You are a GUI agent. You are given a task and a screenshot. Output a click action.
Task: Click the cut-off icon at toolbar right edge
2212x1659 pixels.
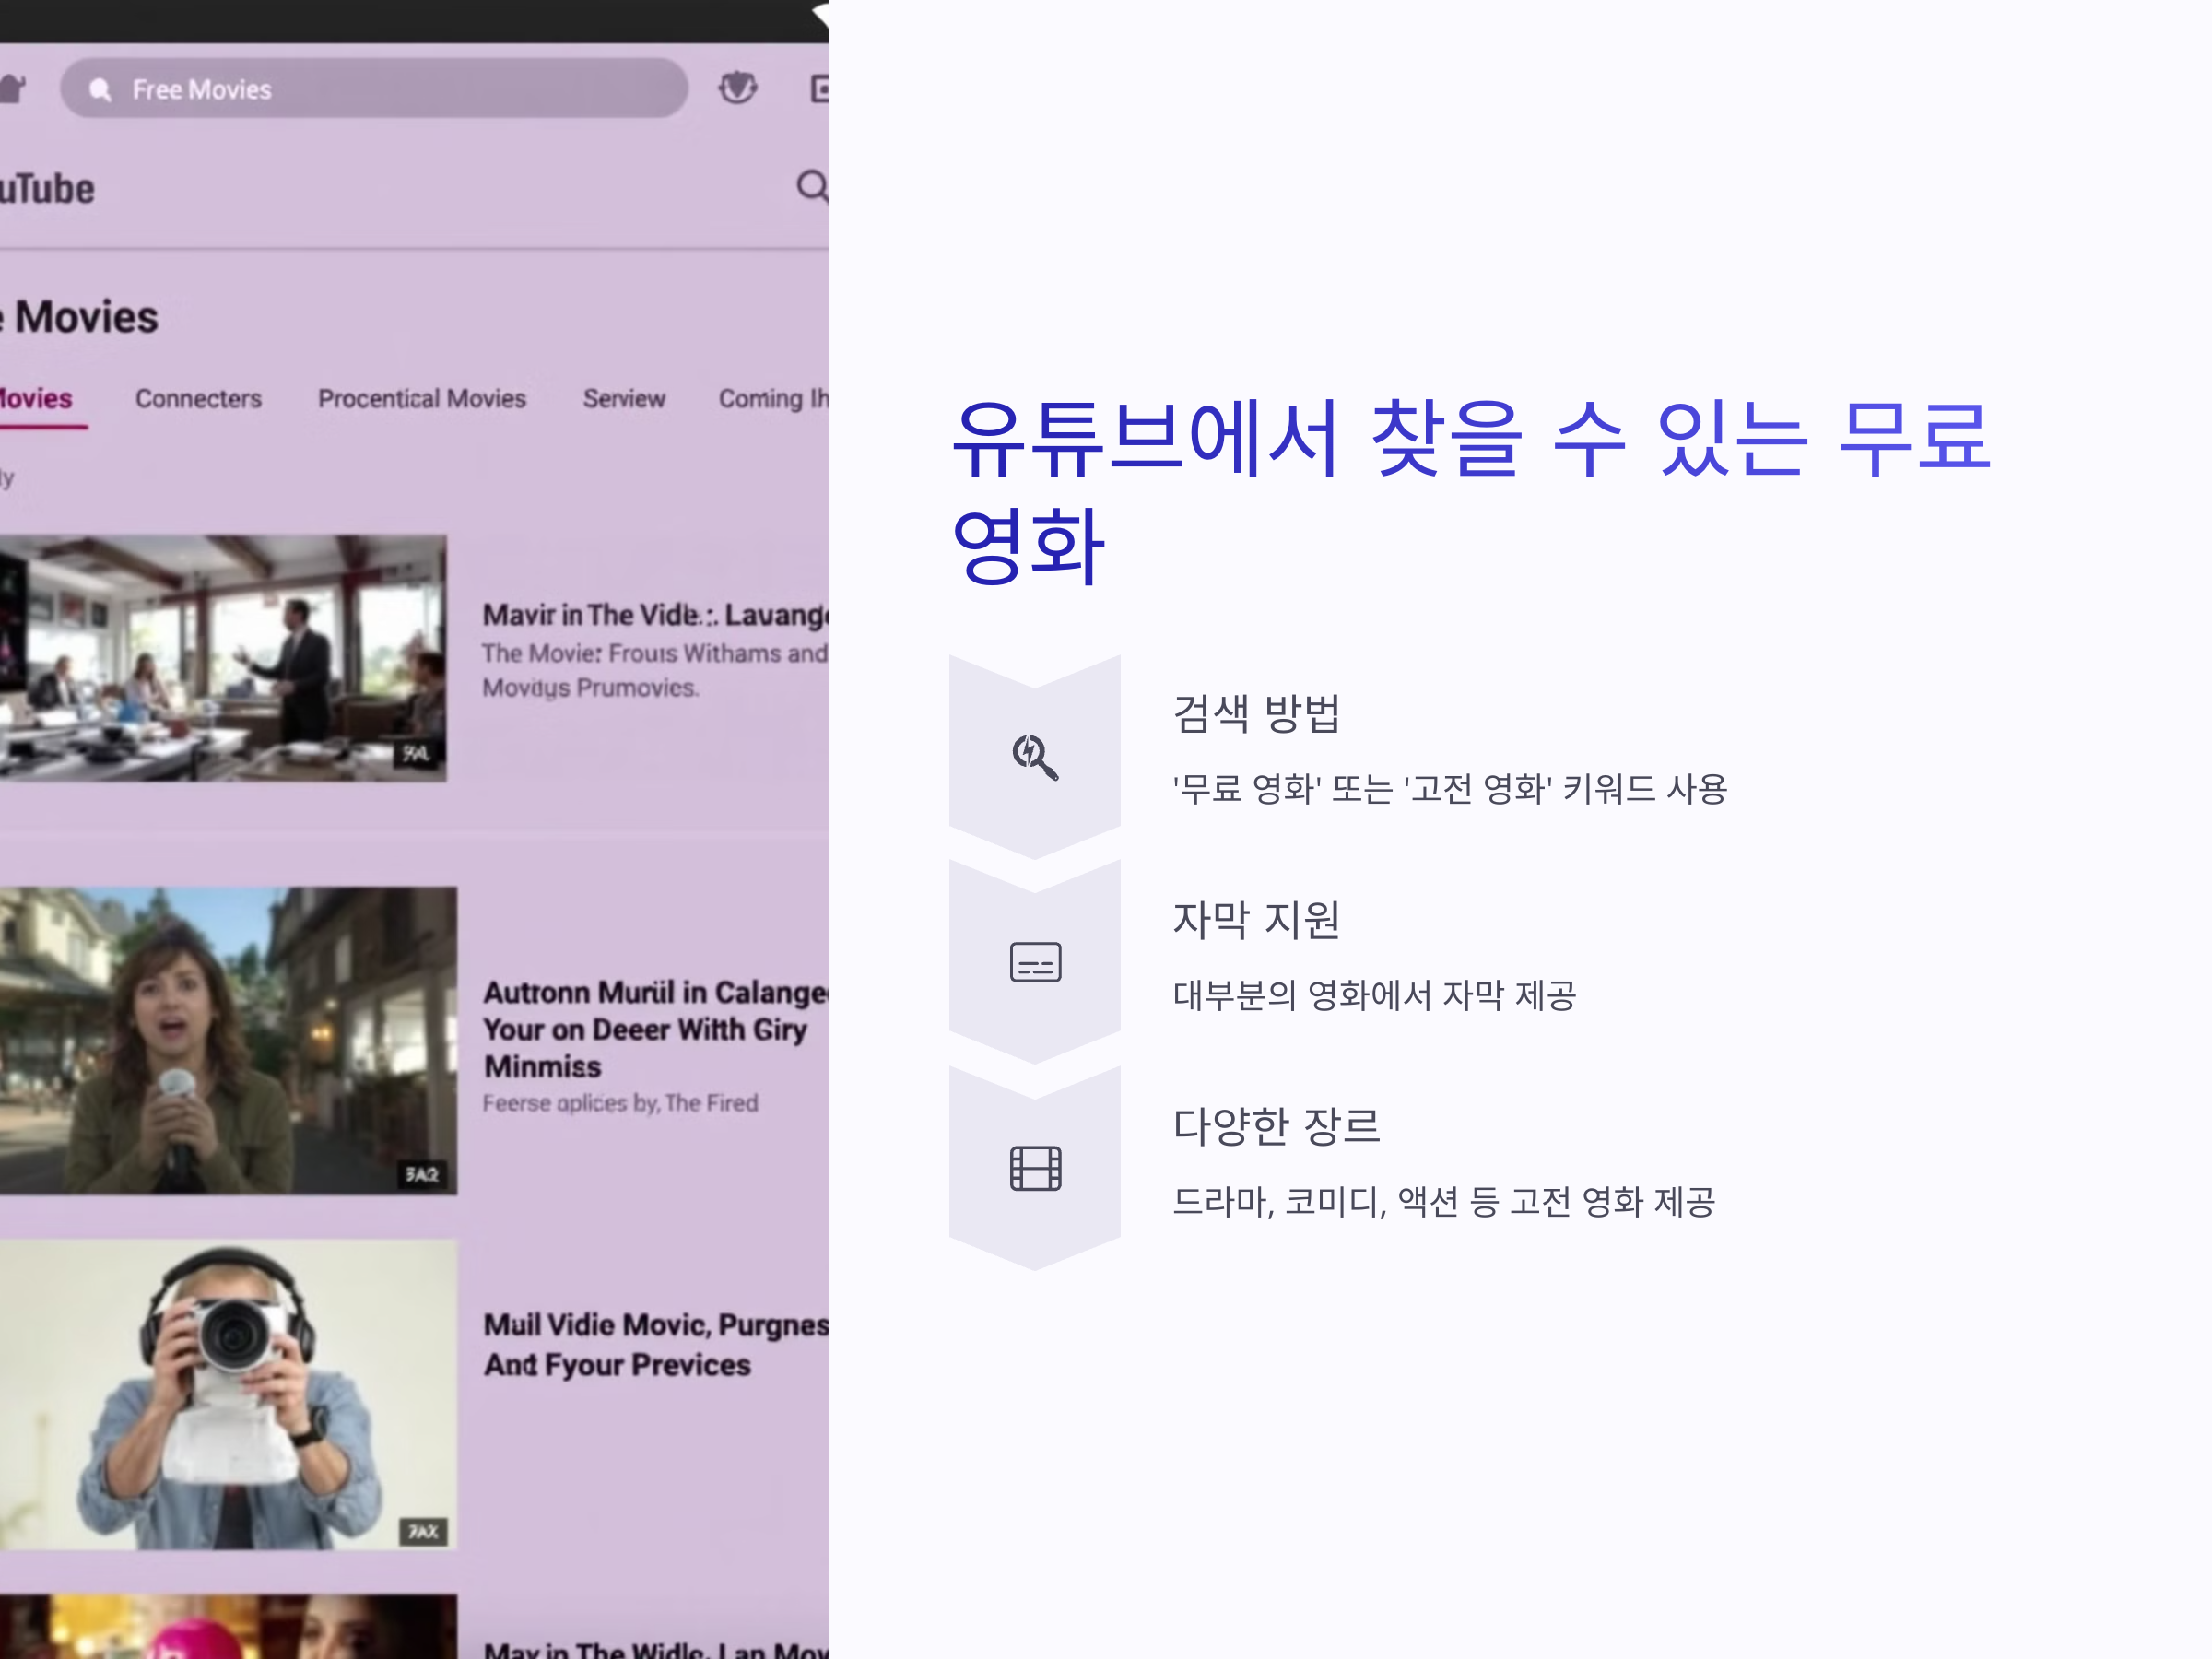pos(819,89)
